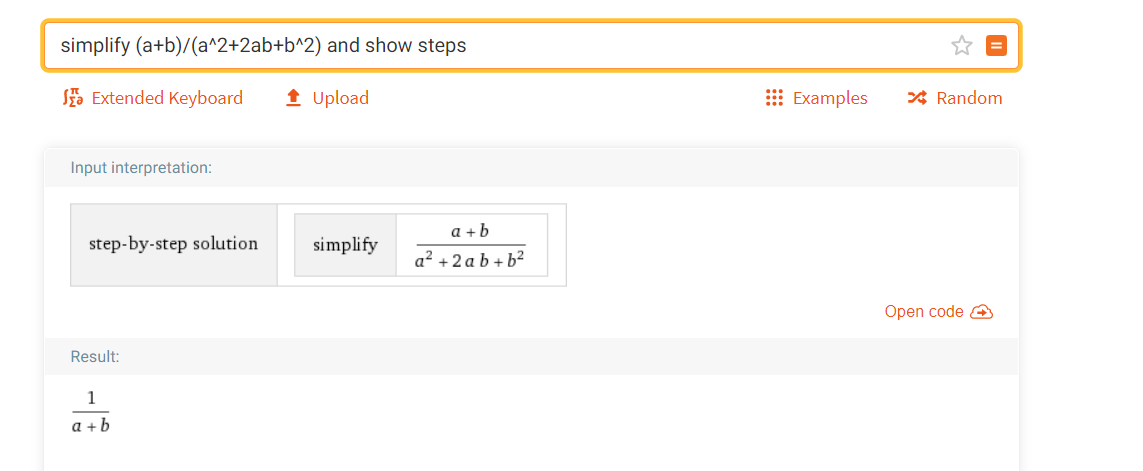Open the Extended Keyboard link
The width and height of the screenshot is (1143, 471).
pyautogui.click(x=167, y=98)
